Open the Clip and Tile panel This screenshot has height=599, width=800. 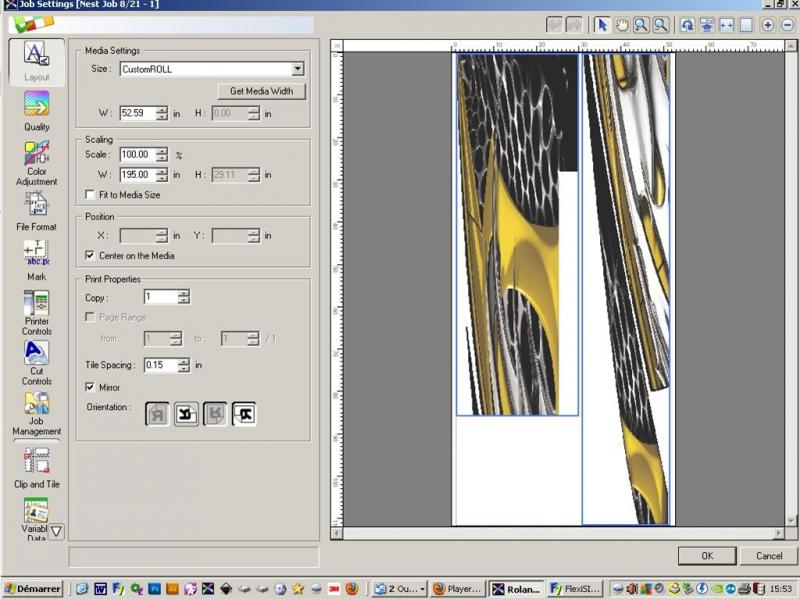[37, 467]
